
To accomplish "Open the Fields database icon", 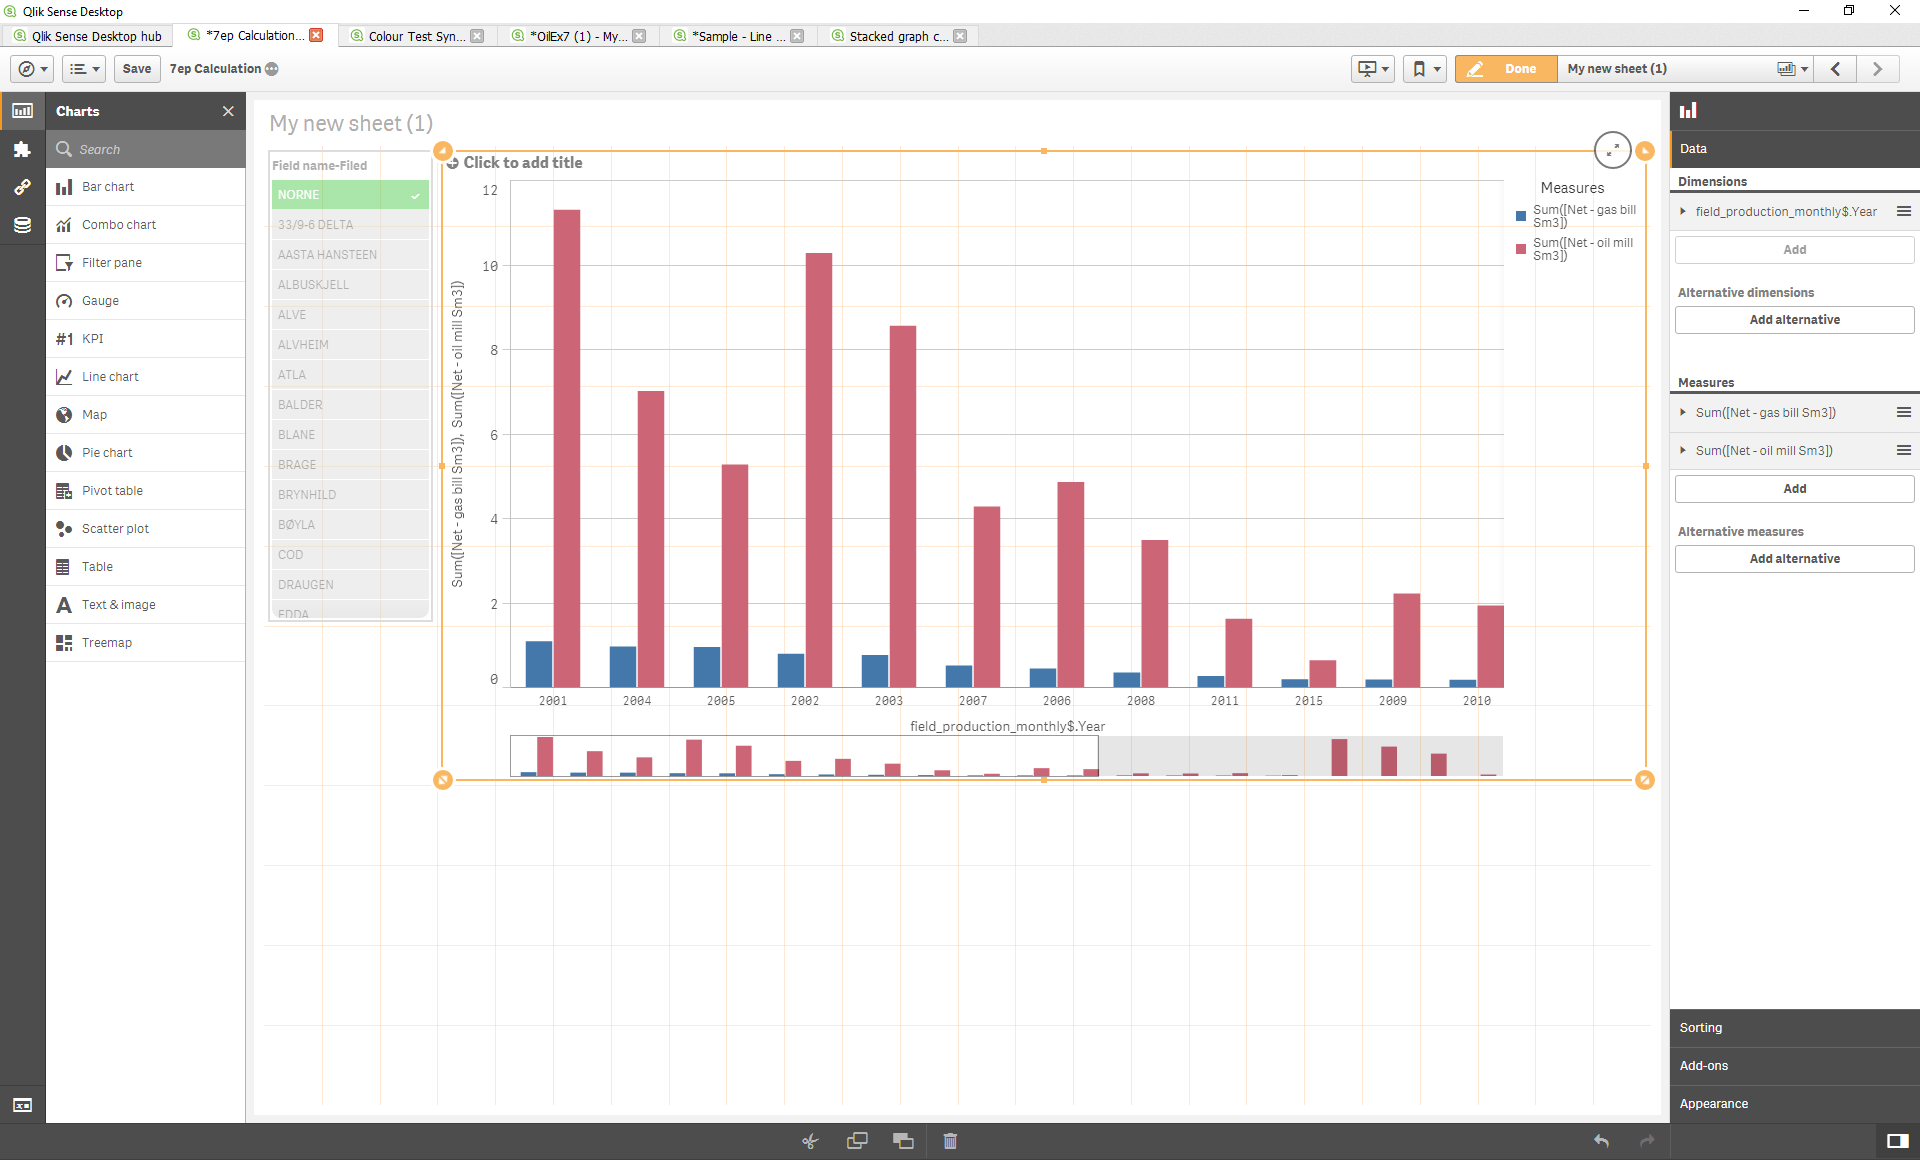I will (22, 225).
